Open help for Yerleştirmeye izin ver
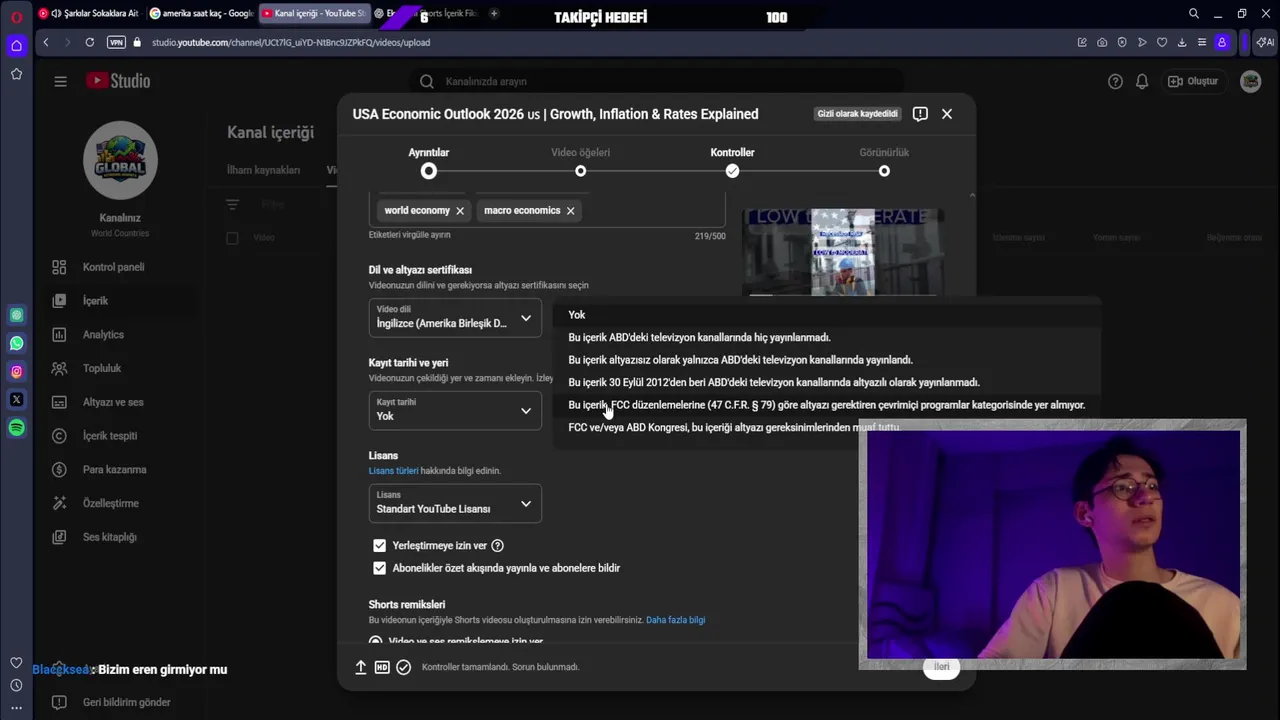Screen dimensions: 1280x720 497,546
